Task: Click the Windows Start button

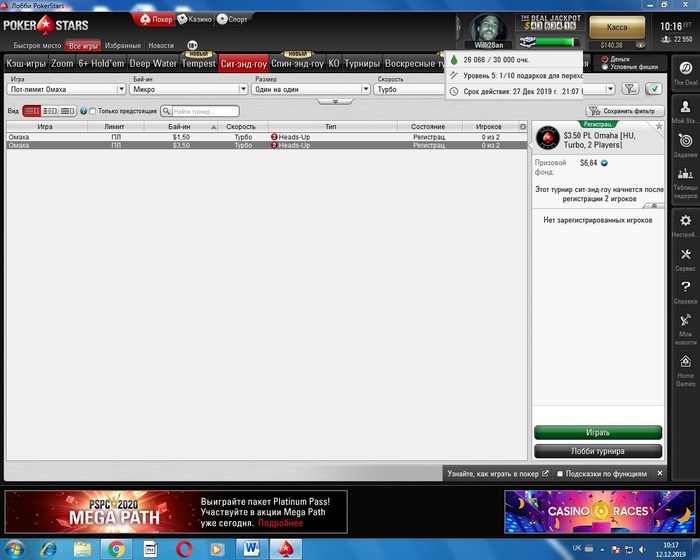Action: click(14, 549)
